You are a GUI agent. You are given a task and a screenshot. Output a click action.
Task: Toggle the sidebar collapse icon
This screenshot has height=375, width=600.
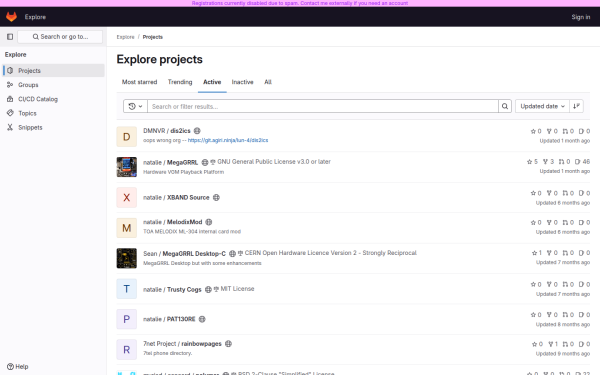10,37
